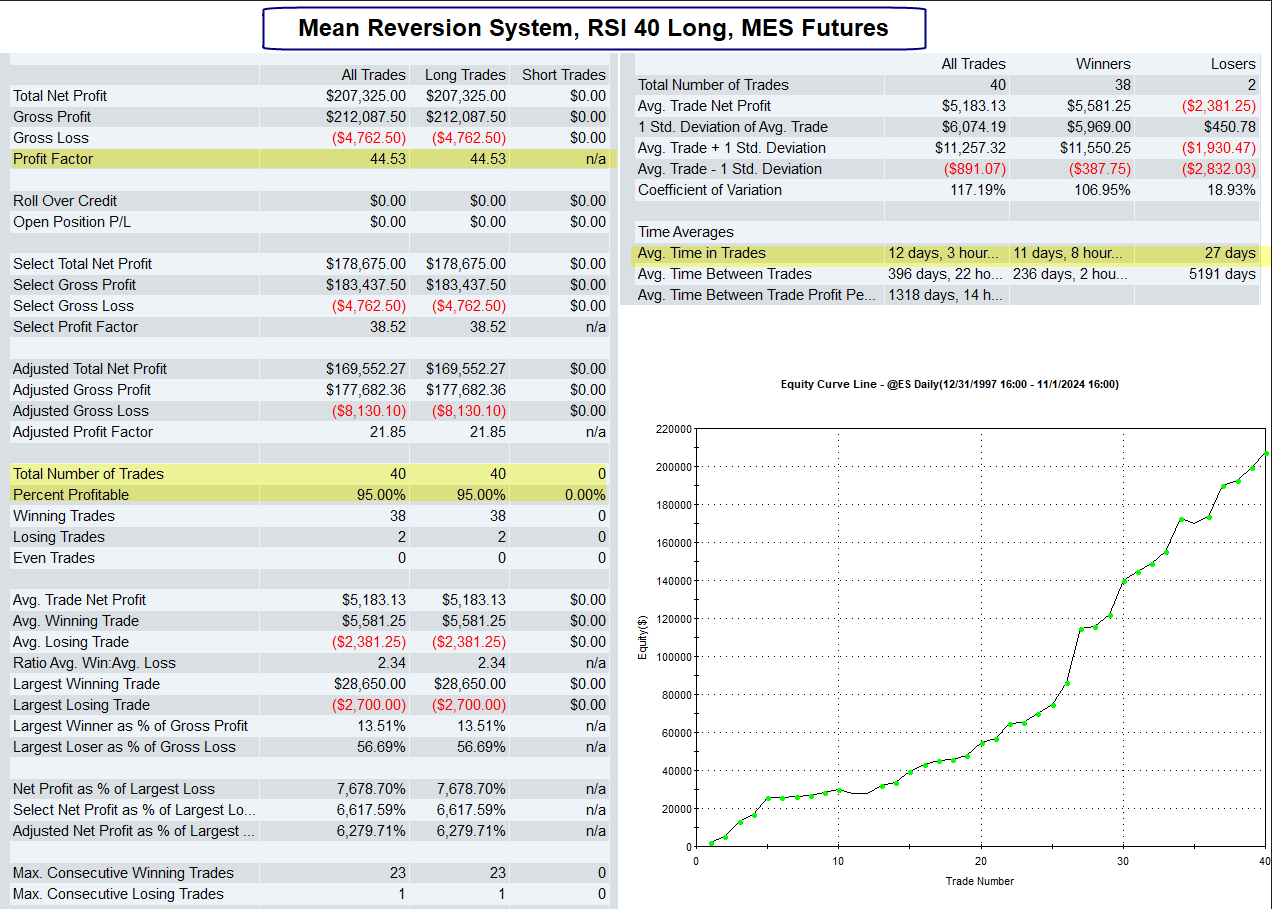The image size is (1272, 909).
Task: Click the Time Averages section heading
Action: (x=686, y=232)
